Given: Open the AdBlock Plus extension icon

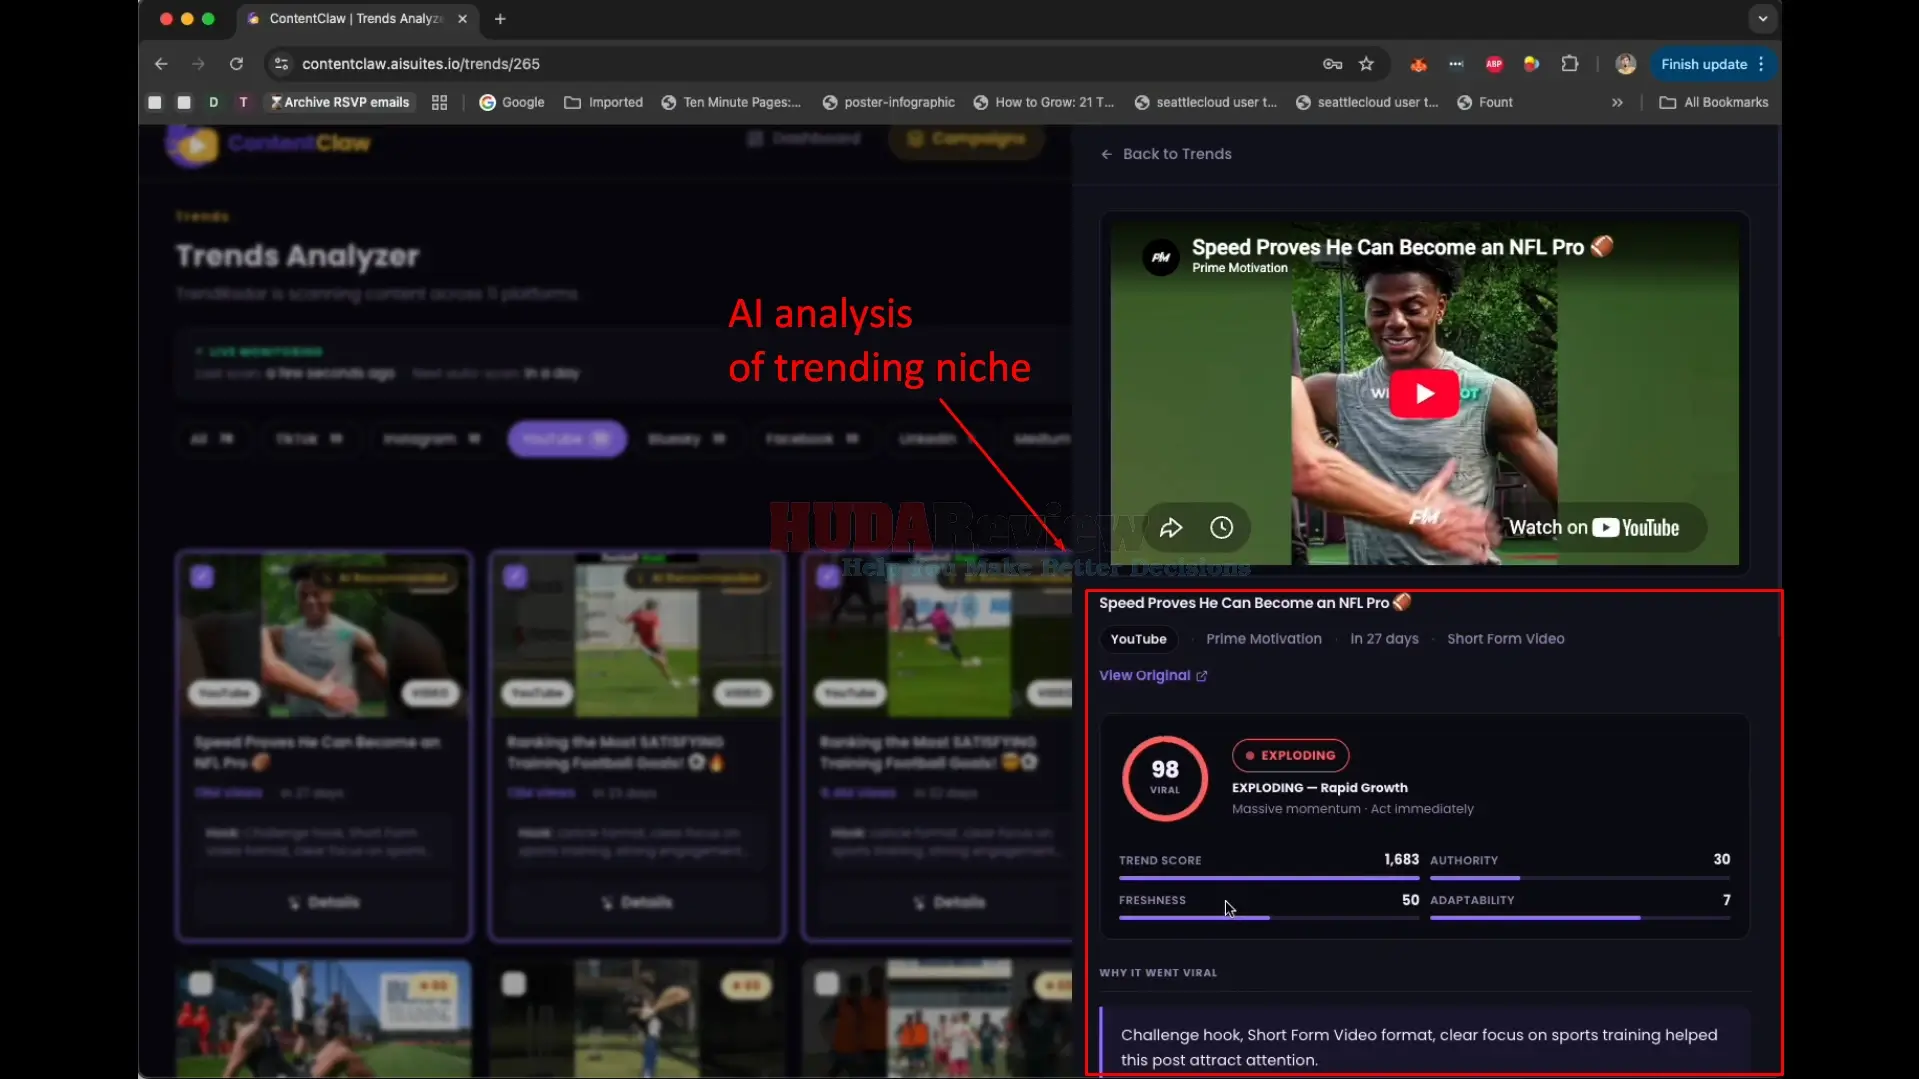Looking at the screenshot, I should click(x=1494, y=64).
